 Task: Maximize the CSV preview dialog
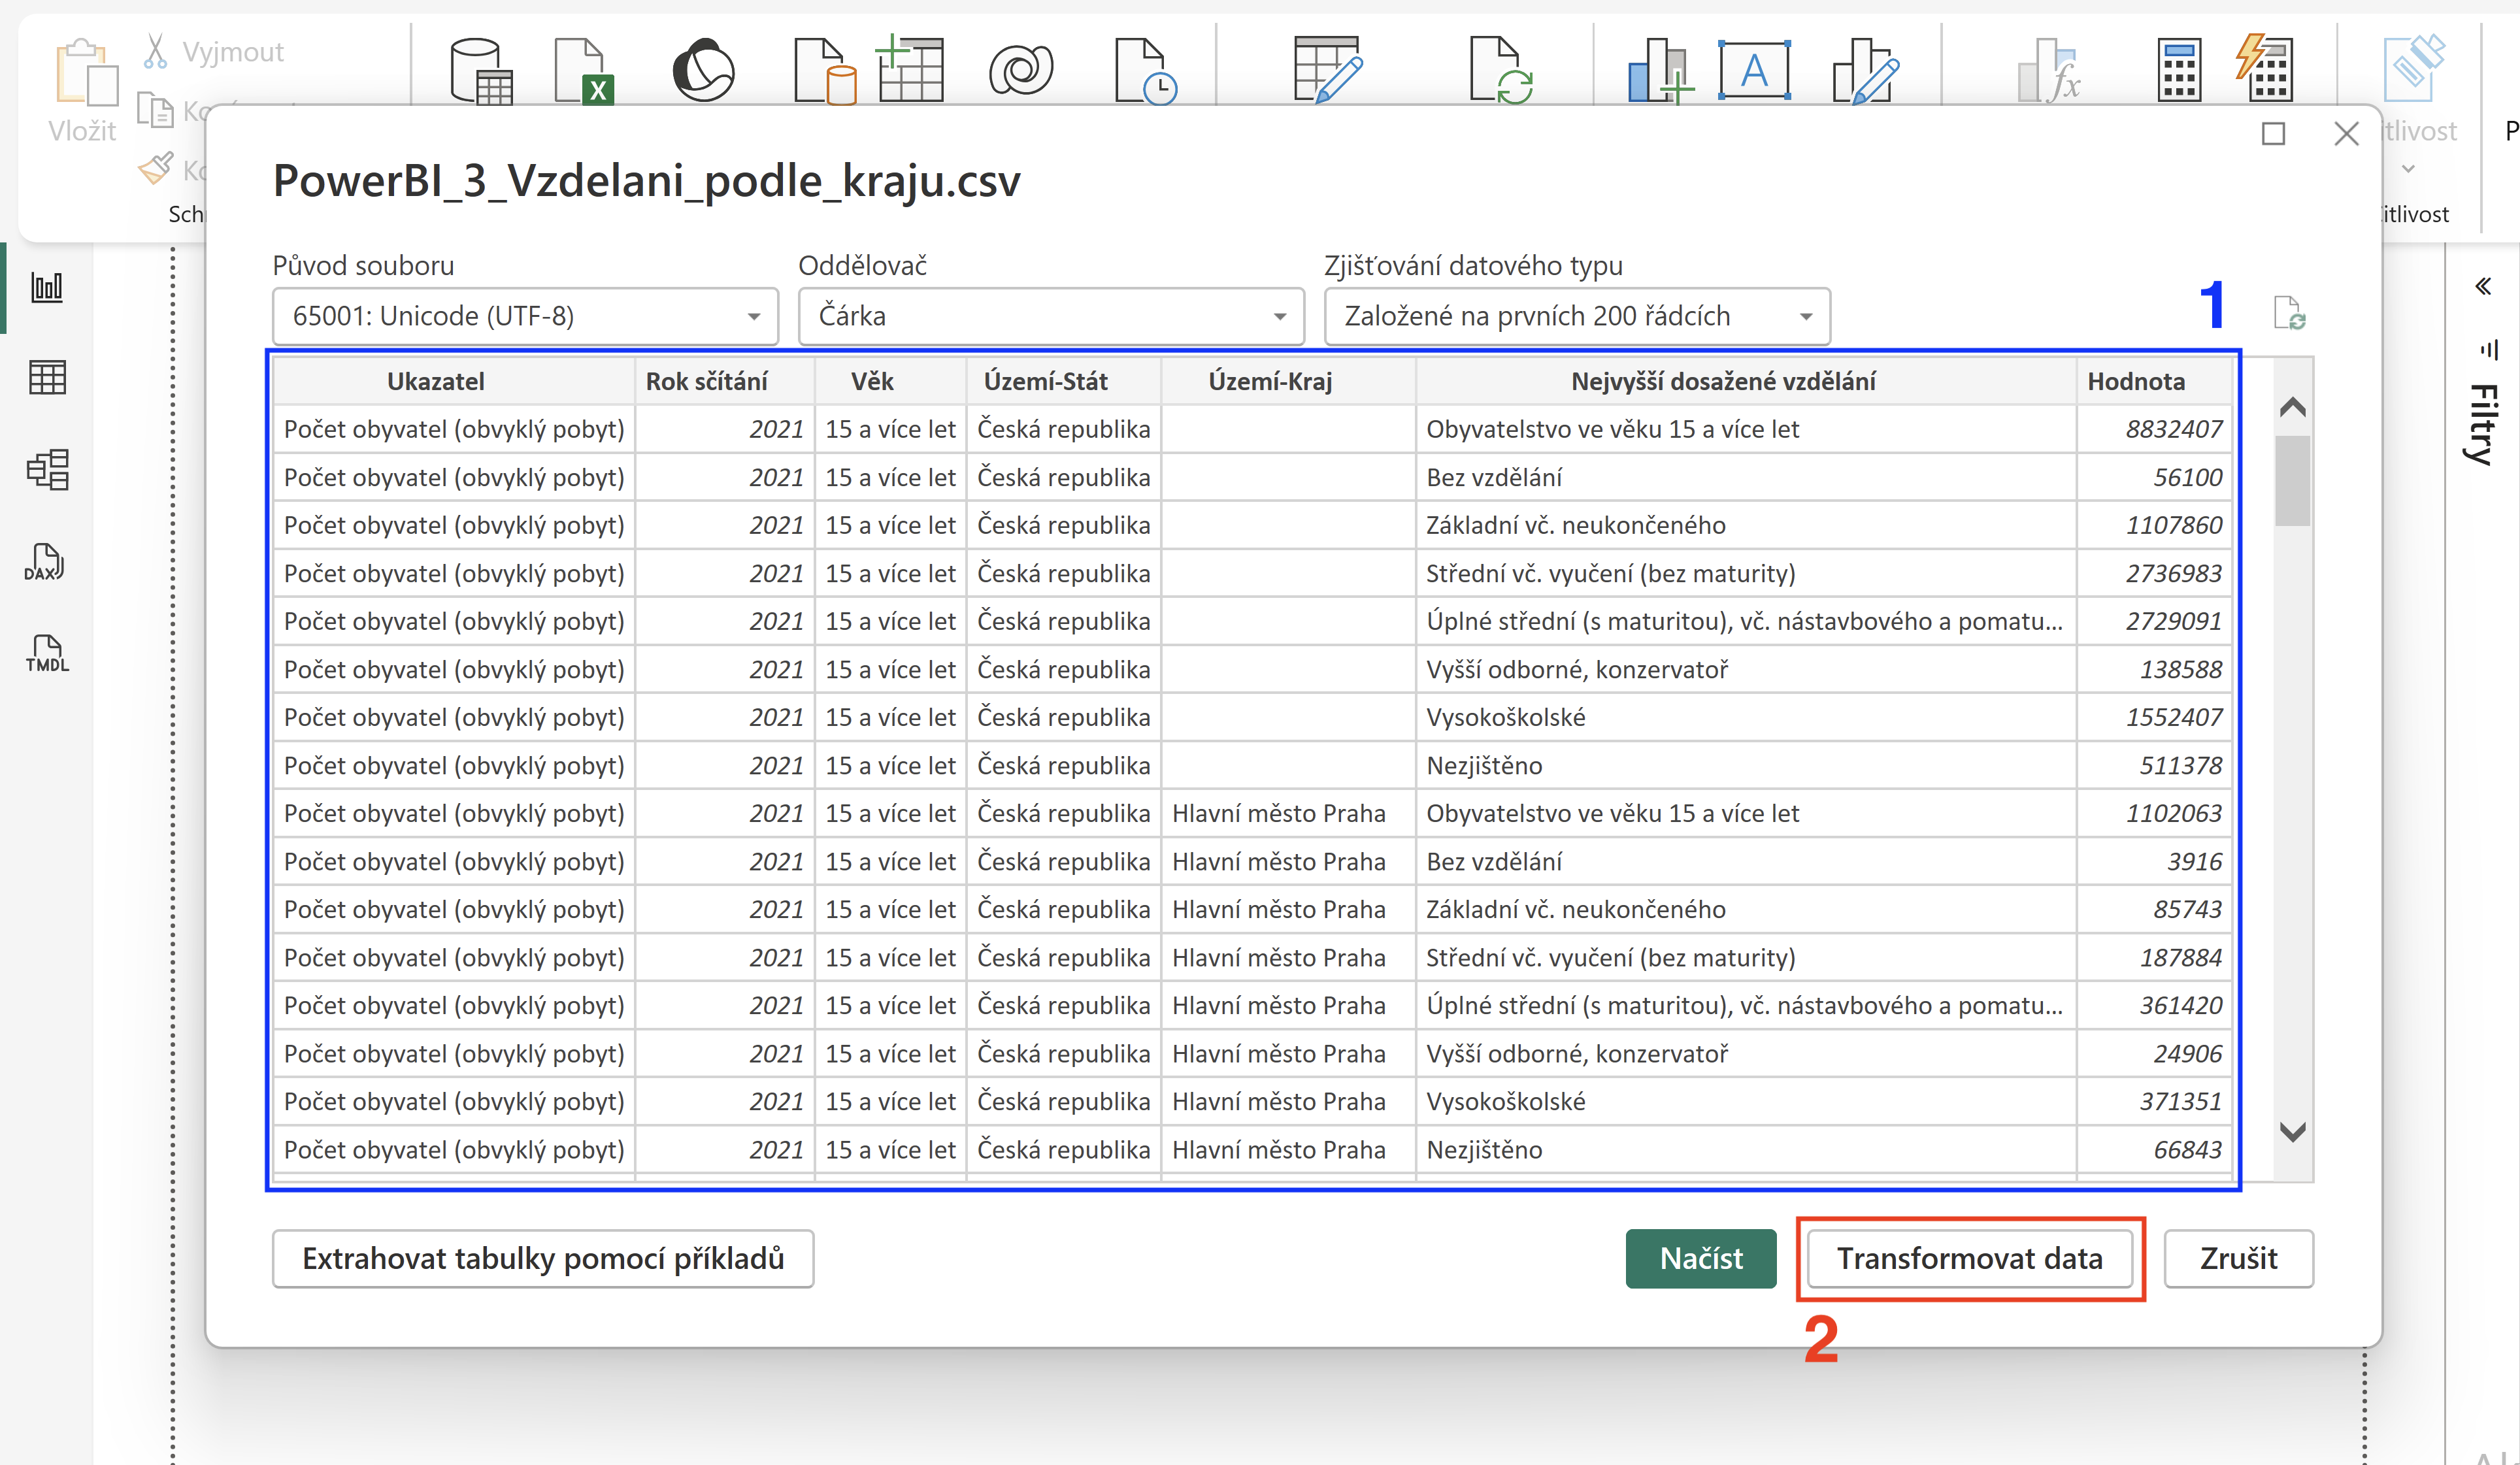coord(2273,133)
